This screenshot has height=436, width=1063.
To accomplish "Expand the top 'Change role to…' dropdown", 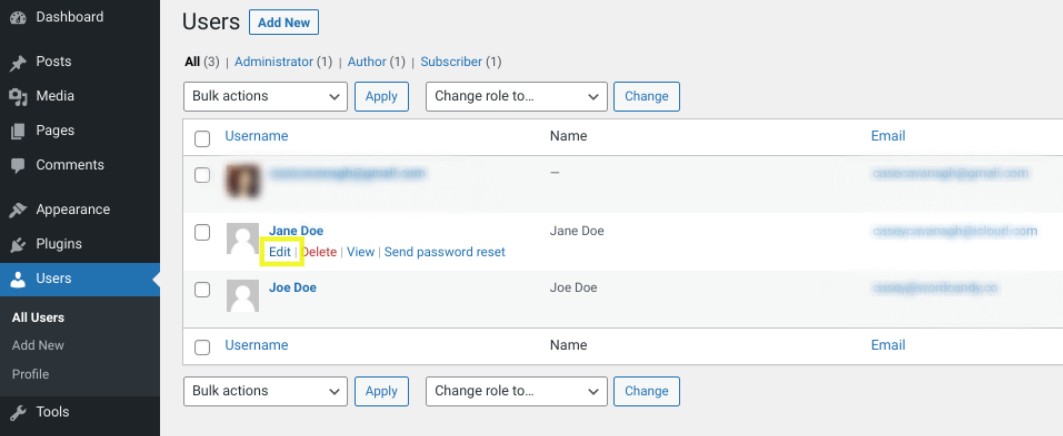I will (x=516, y=96).
